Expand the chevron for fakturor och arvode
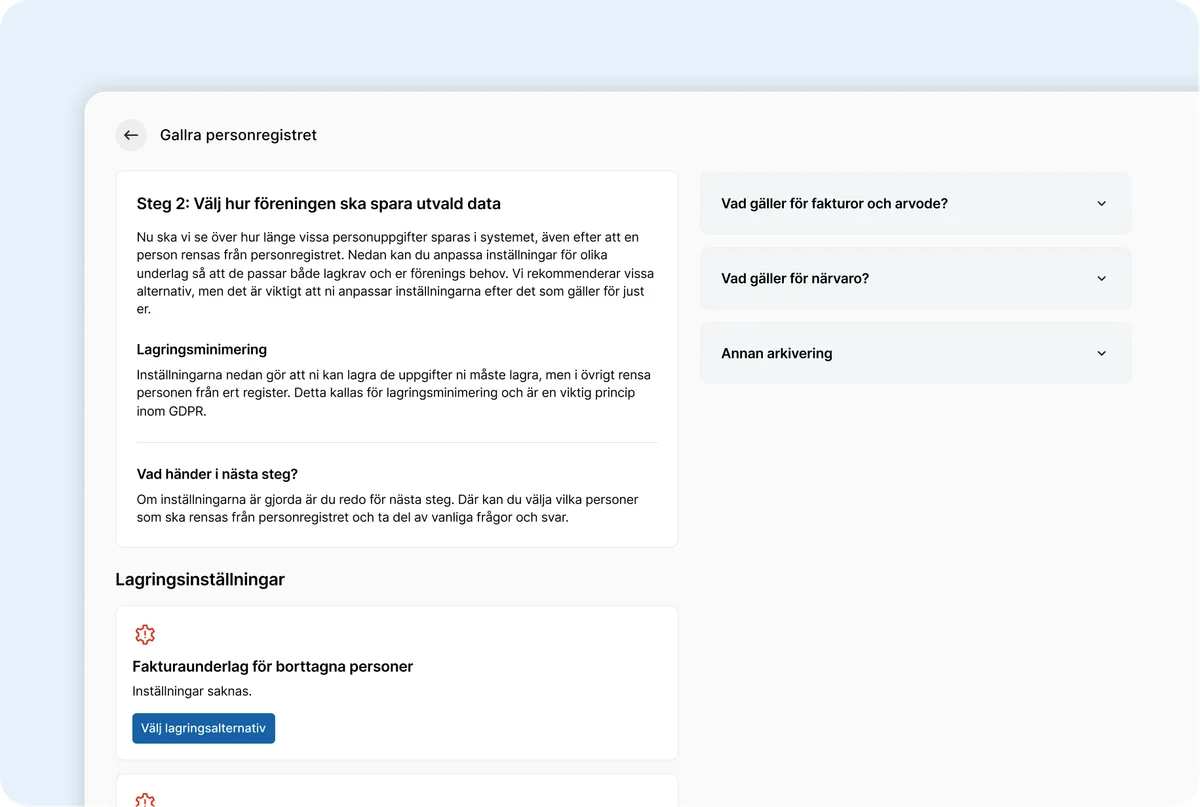1200x807 pixels. pyautogui.click(x=1102, y=203)
